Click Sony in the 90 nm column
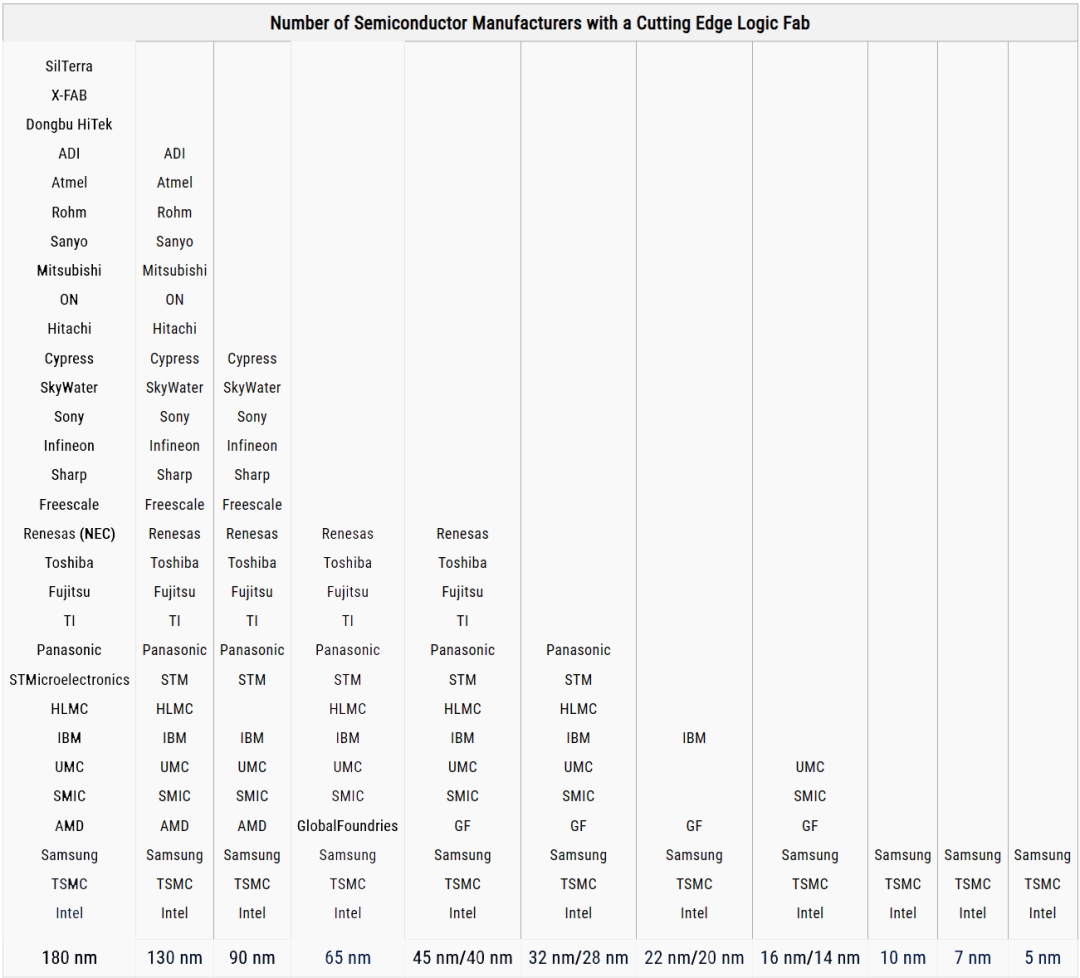The image size is (1080, 978). coord(252,417)
